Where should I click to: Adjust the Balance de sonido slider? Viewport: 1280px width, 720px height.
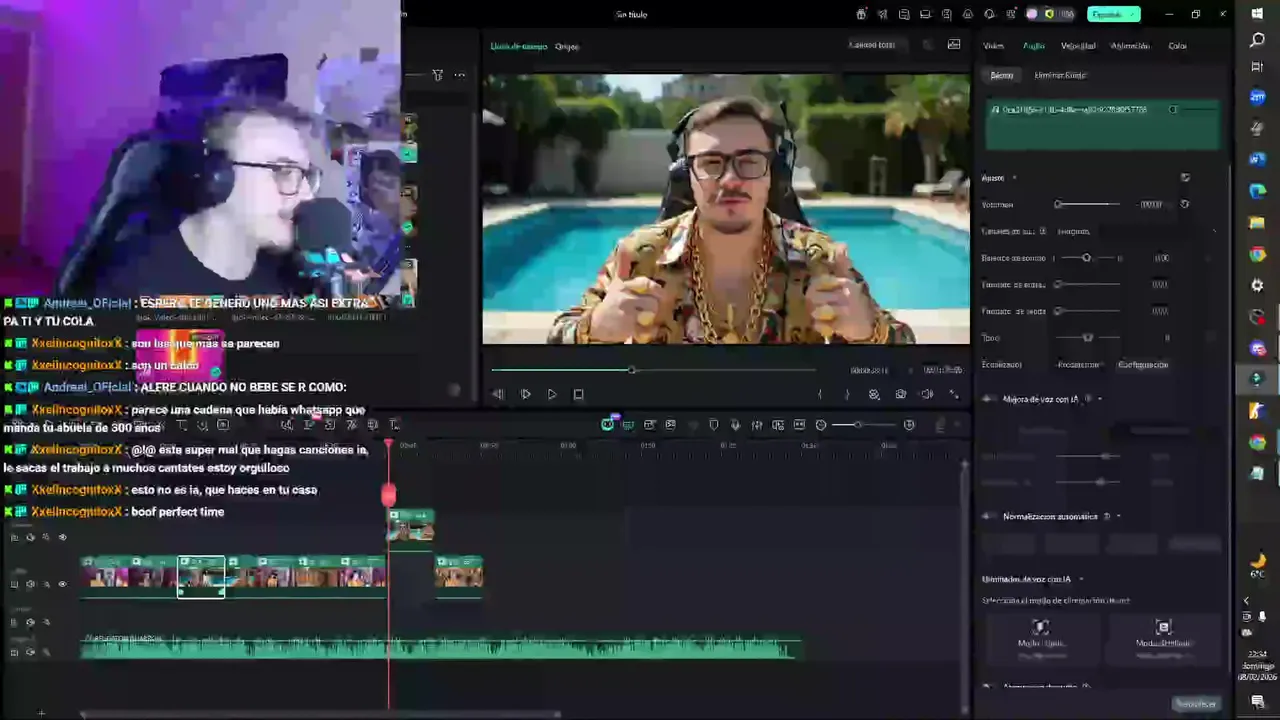(1087, 258)
